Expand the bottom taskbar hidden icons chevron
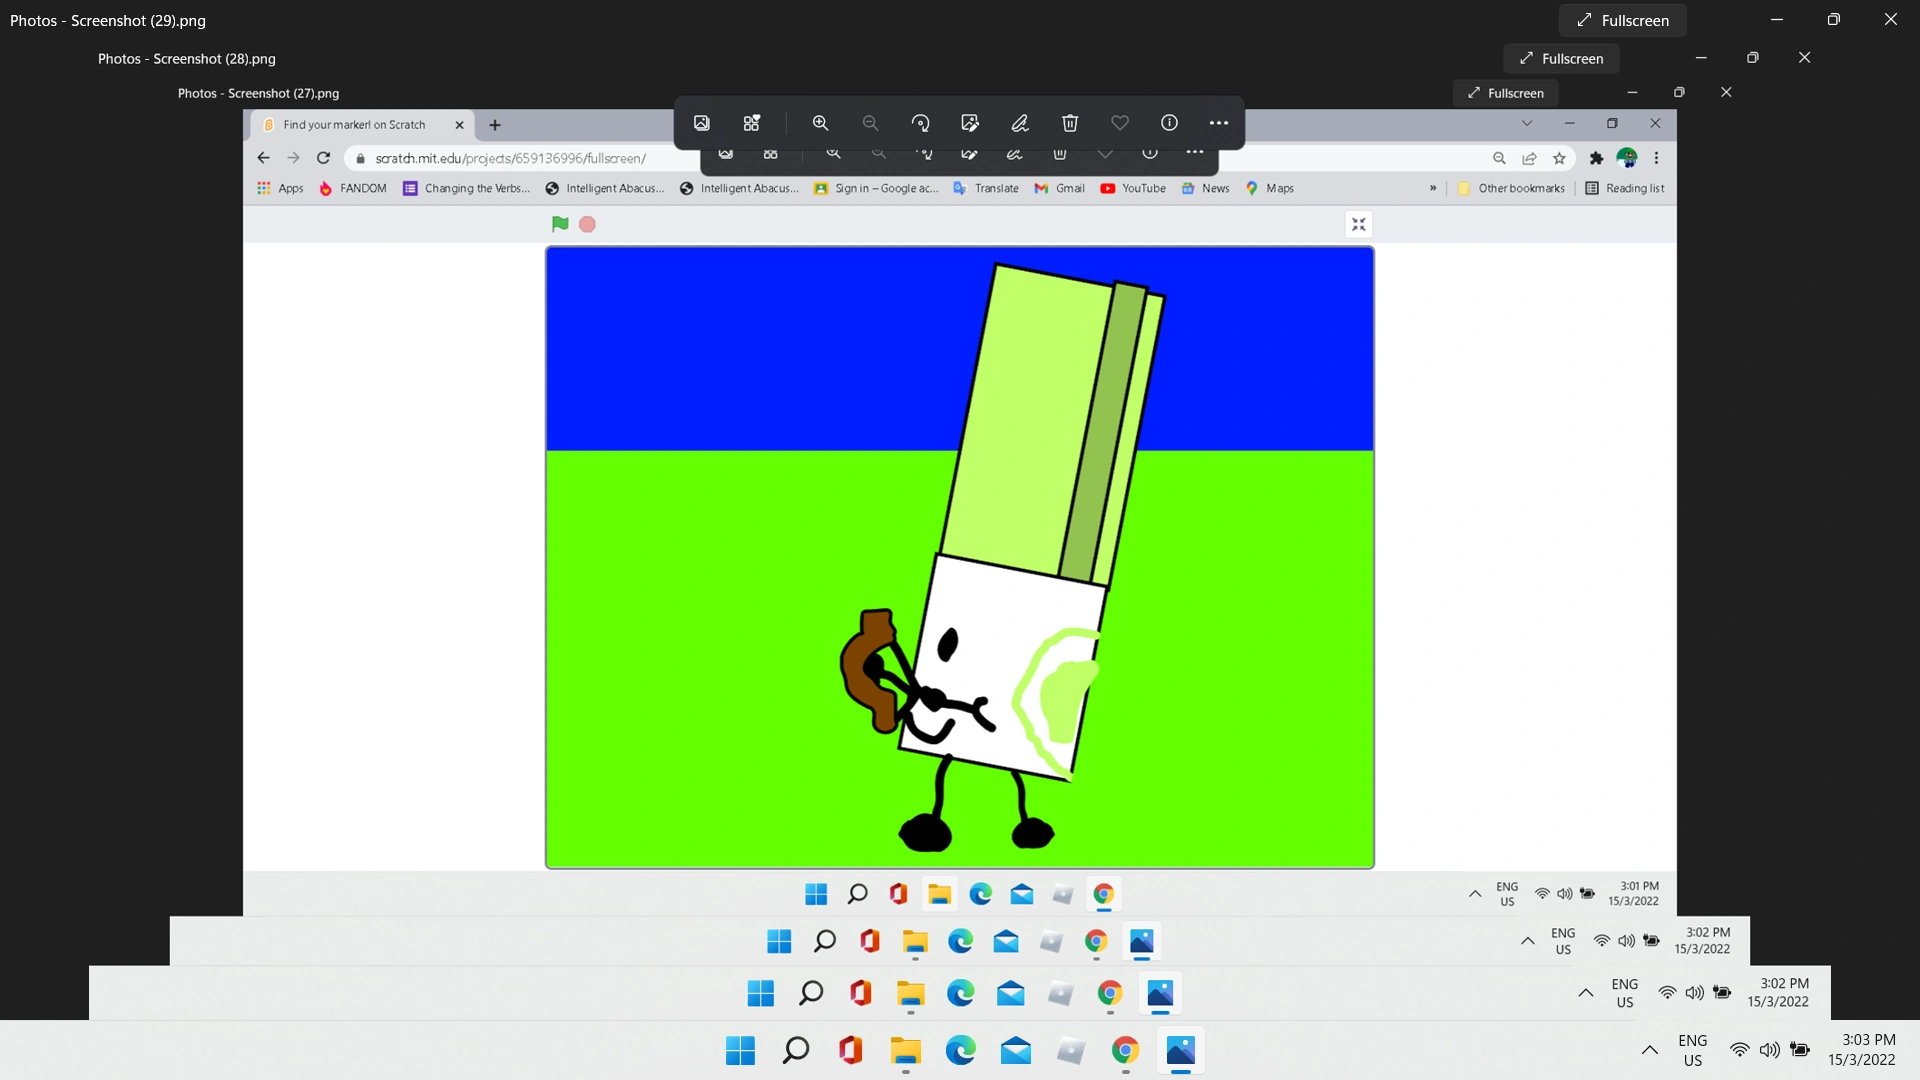 [x=1650, y=1050]
